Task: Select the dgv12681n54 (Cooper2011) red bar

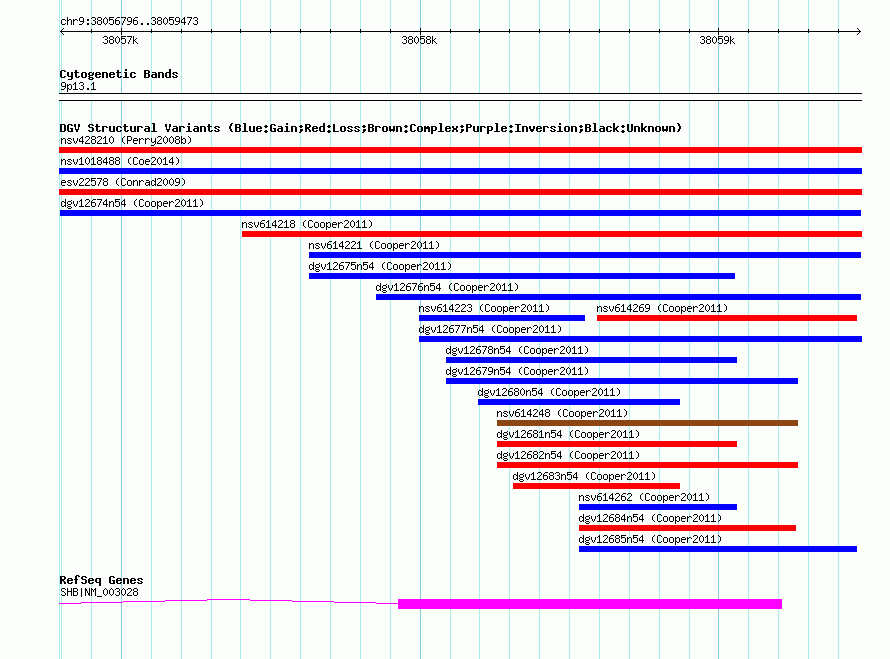Action: (x=617, y=444)
